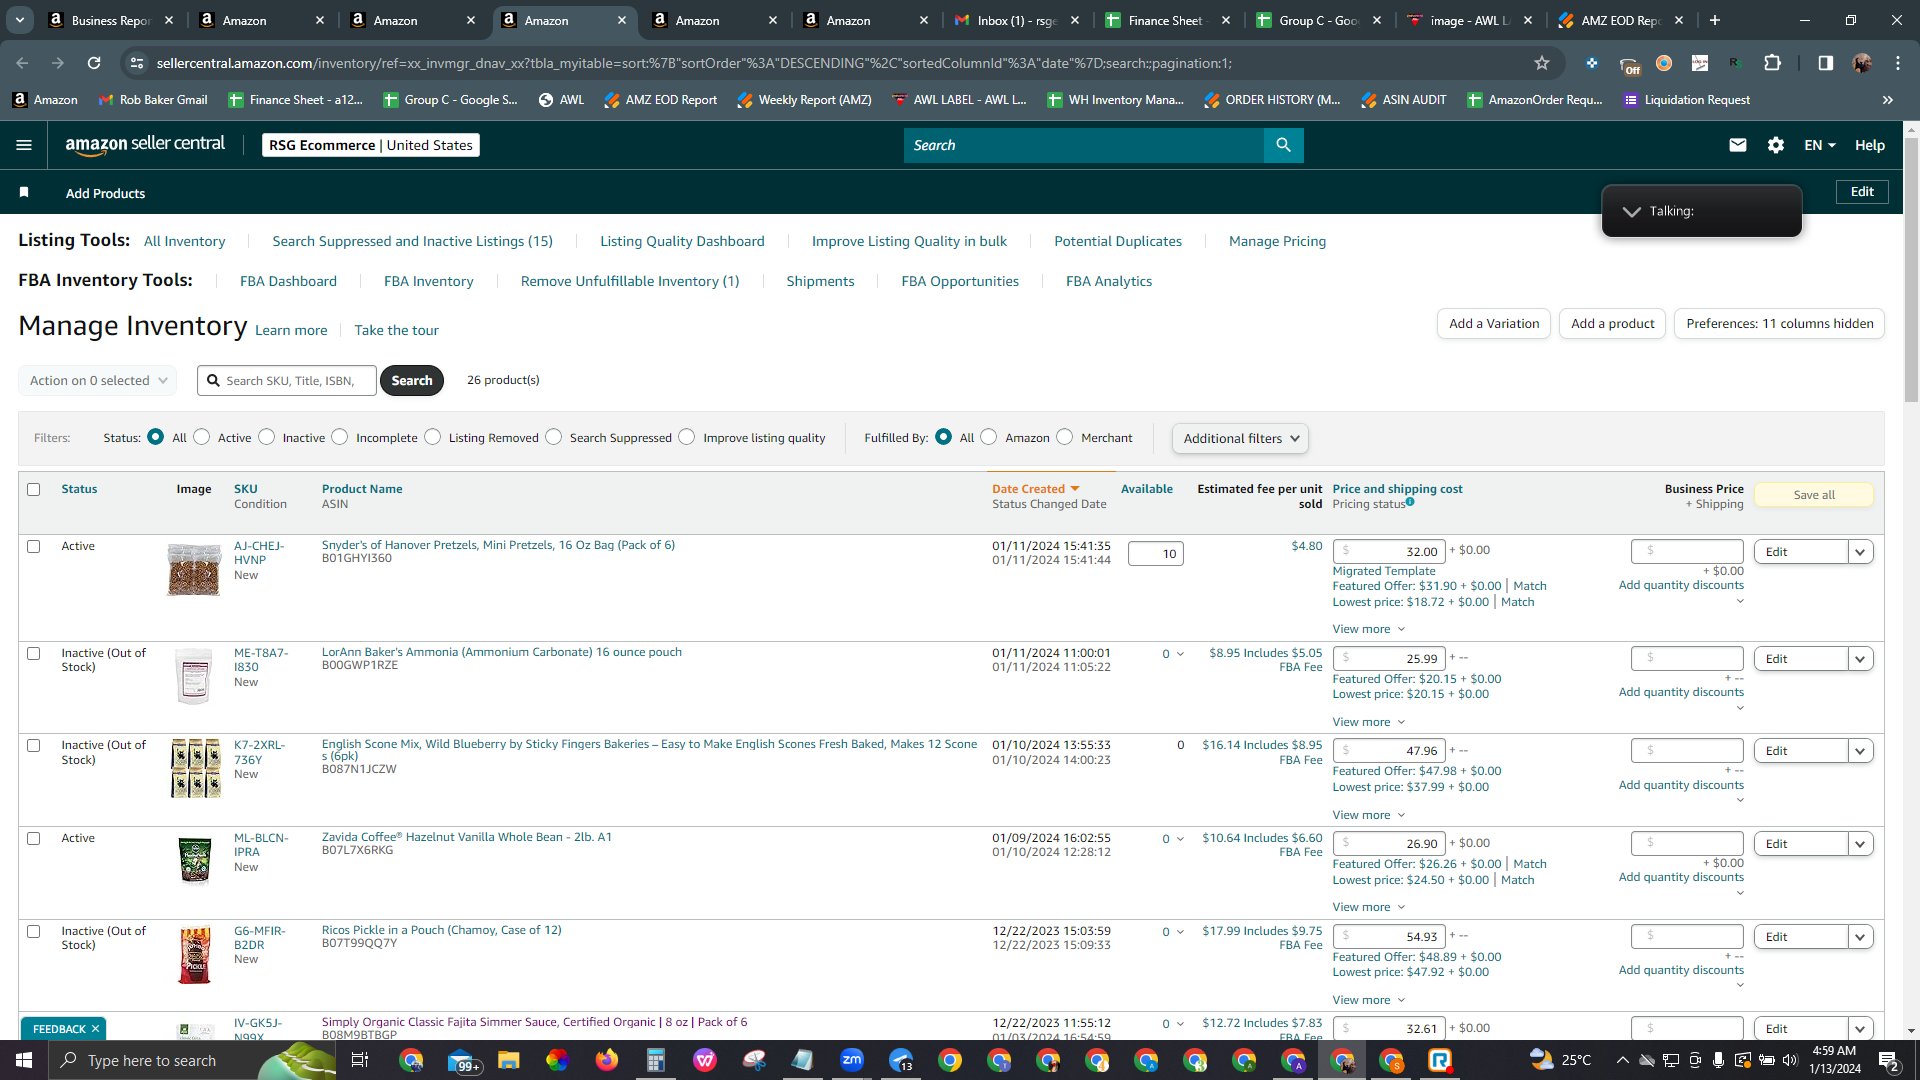Image resolution: width=1920 pixels, height=1080 pixels.
Task: Open Firefox from the taskbar
Action: point(607,1060)
